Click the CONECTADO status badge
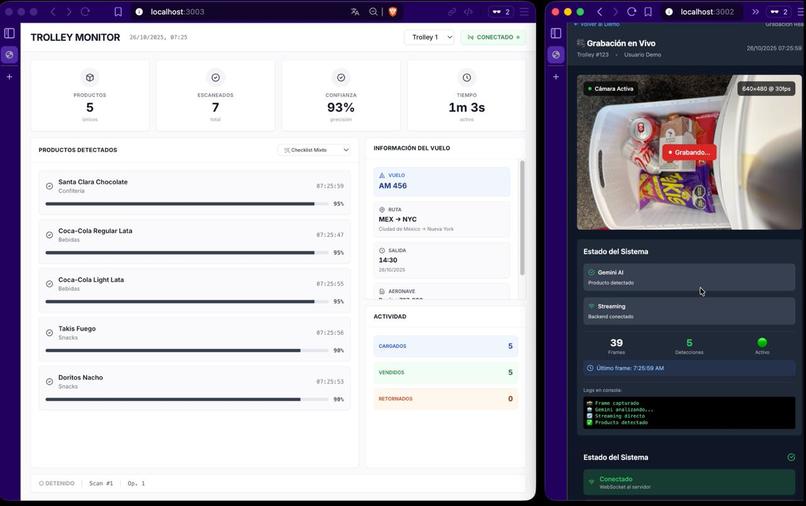The image size is (806, 506). [x=493, y=37]
